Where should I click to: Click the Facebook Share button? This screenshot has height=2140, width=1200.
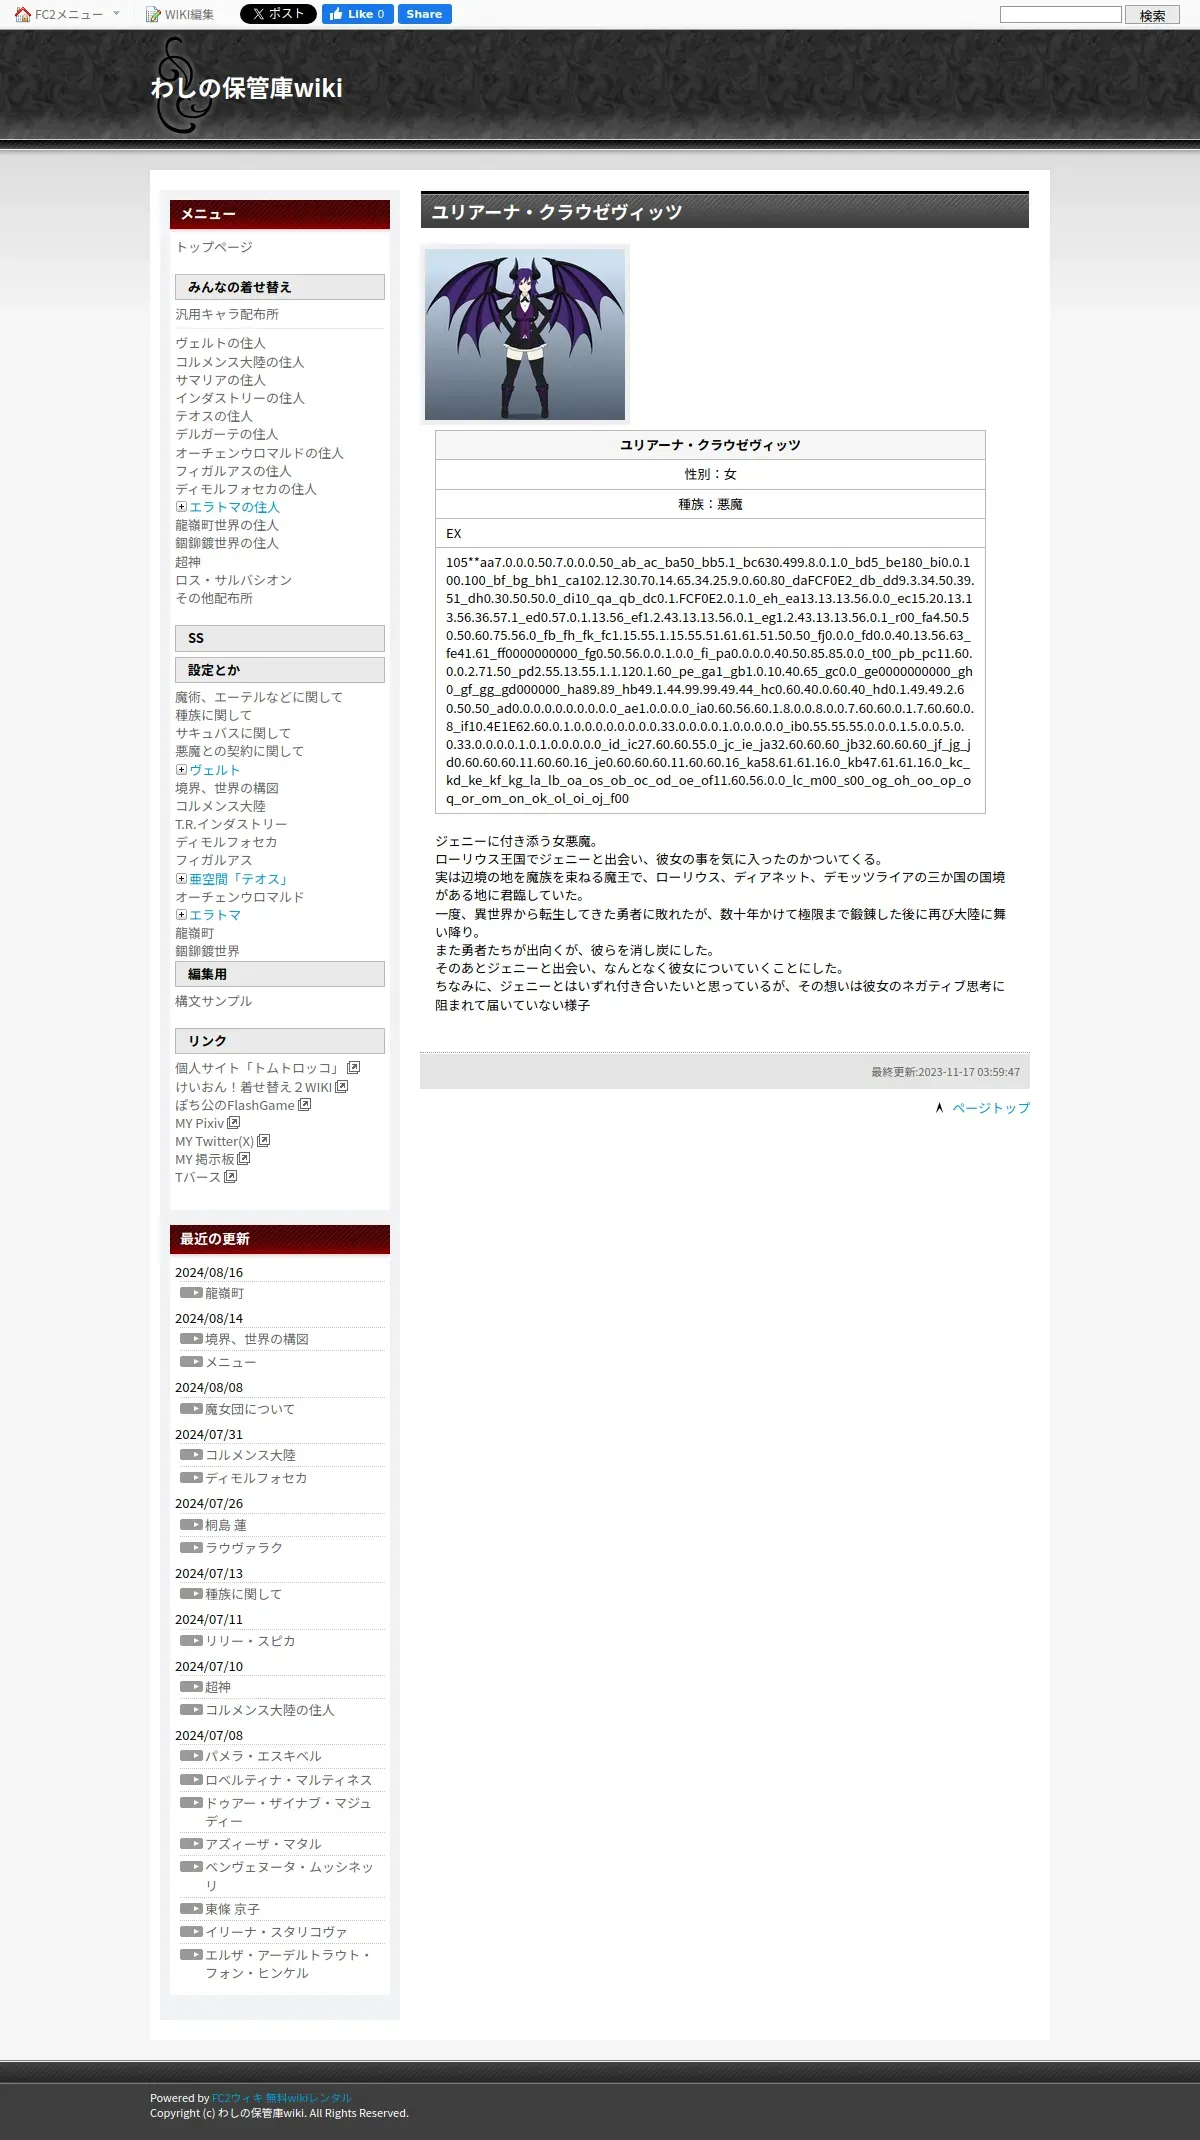tap(424, 14)
